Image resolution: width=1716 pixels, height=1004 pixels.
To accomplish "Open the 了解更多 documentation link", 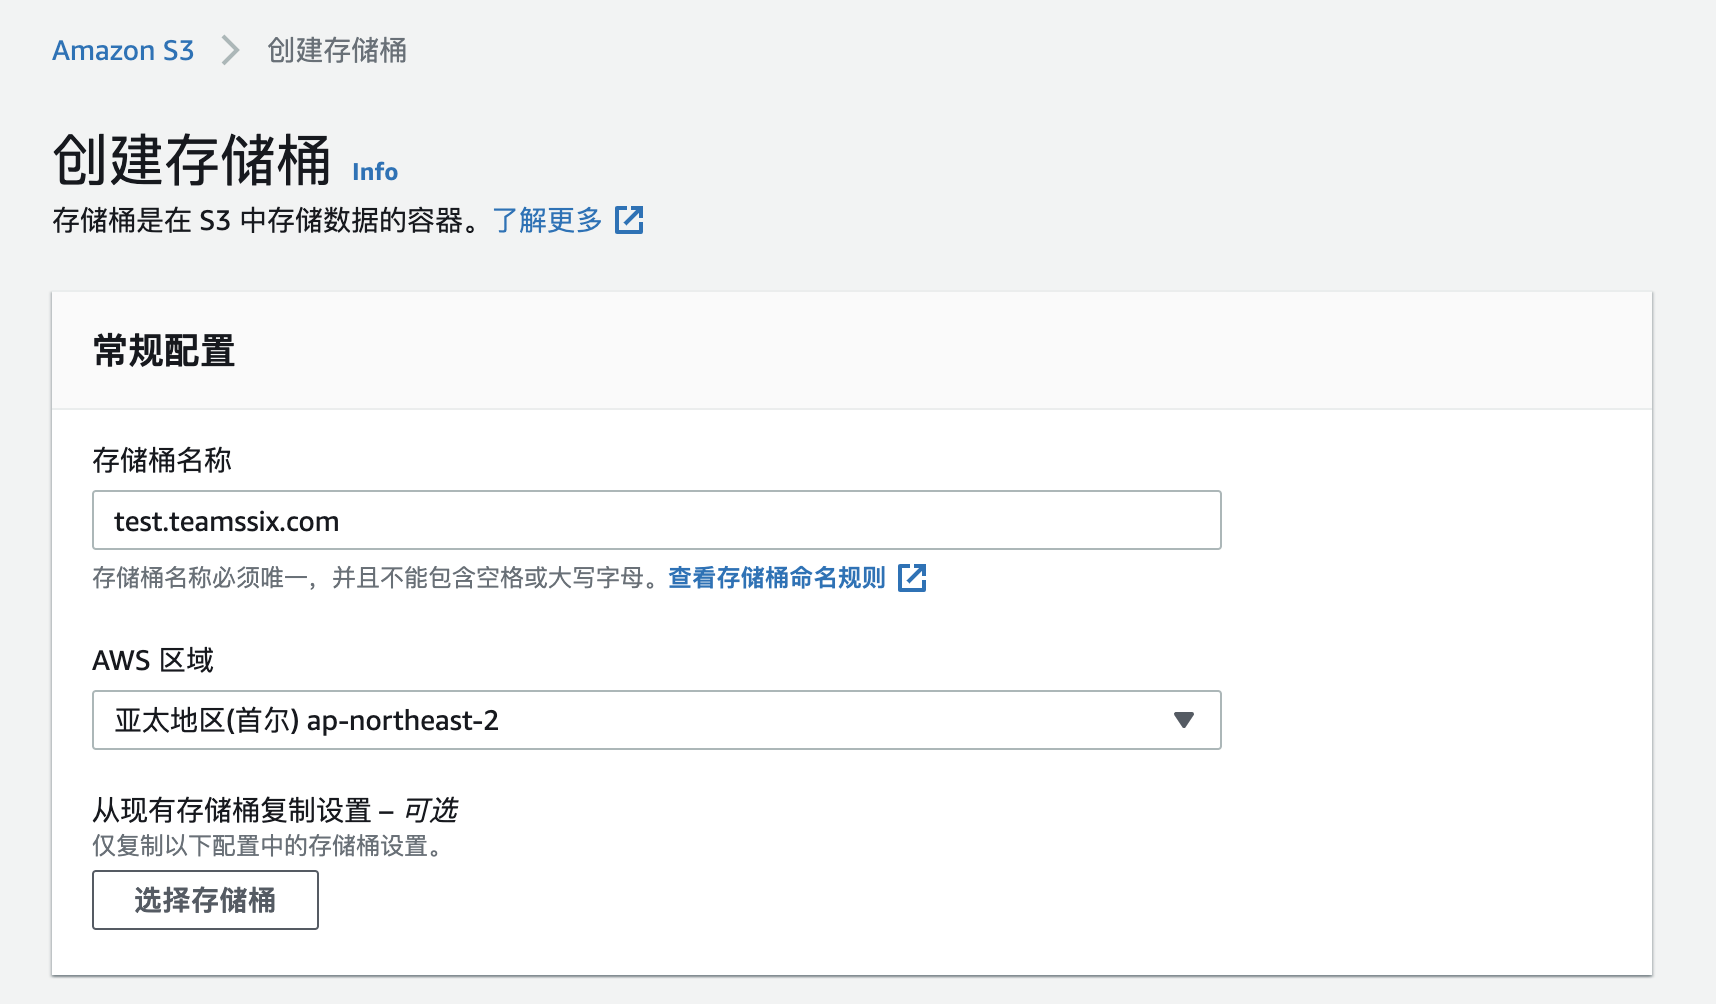I will [548, 220].
